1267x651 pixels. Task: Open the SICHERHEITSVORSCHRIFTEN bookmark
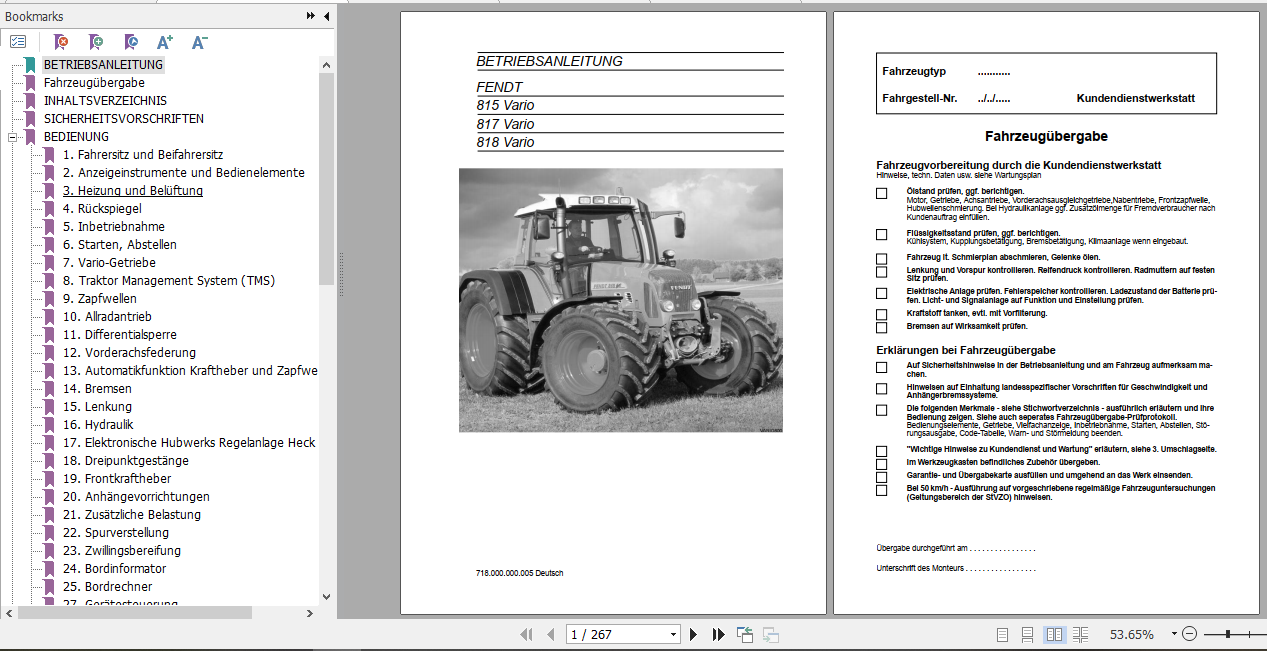(x=124, y=119)
